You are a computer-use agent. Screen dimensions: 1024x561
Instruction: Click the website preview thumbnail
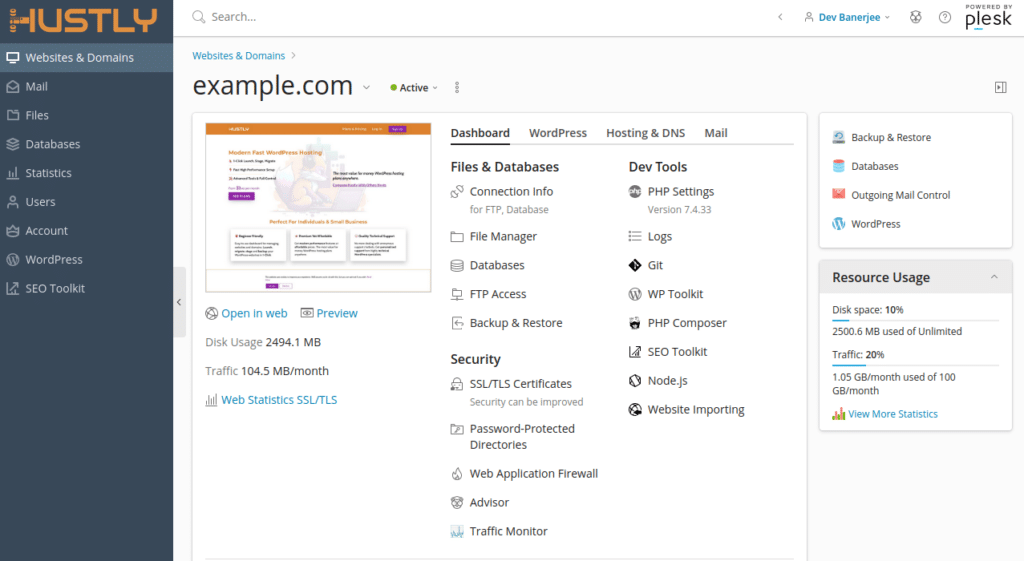(318, 207)
